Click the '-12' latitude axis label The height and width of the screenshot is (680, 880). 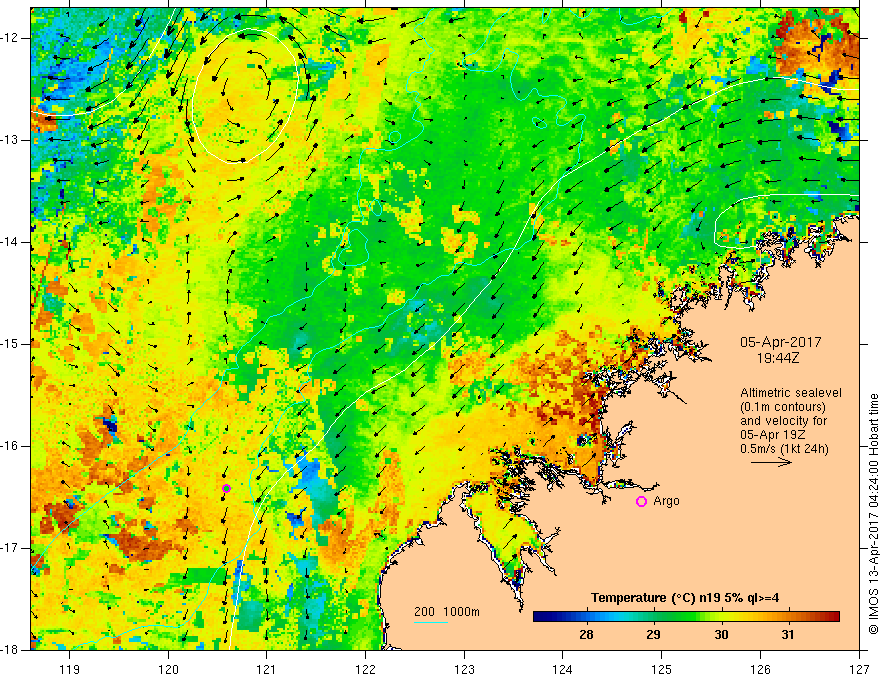tap(10, 38)
